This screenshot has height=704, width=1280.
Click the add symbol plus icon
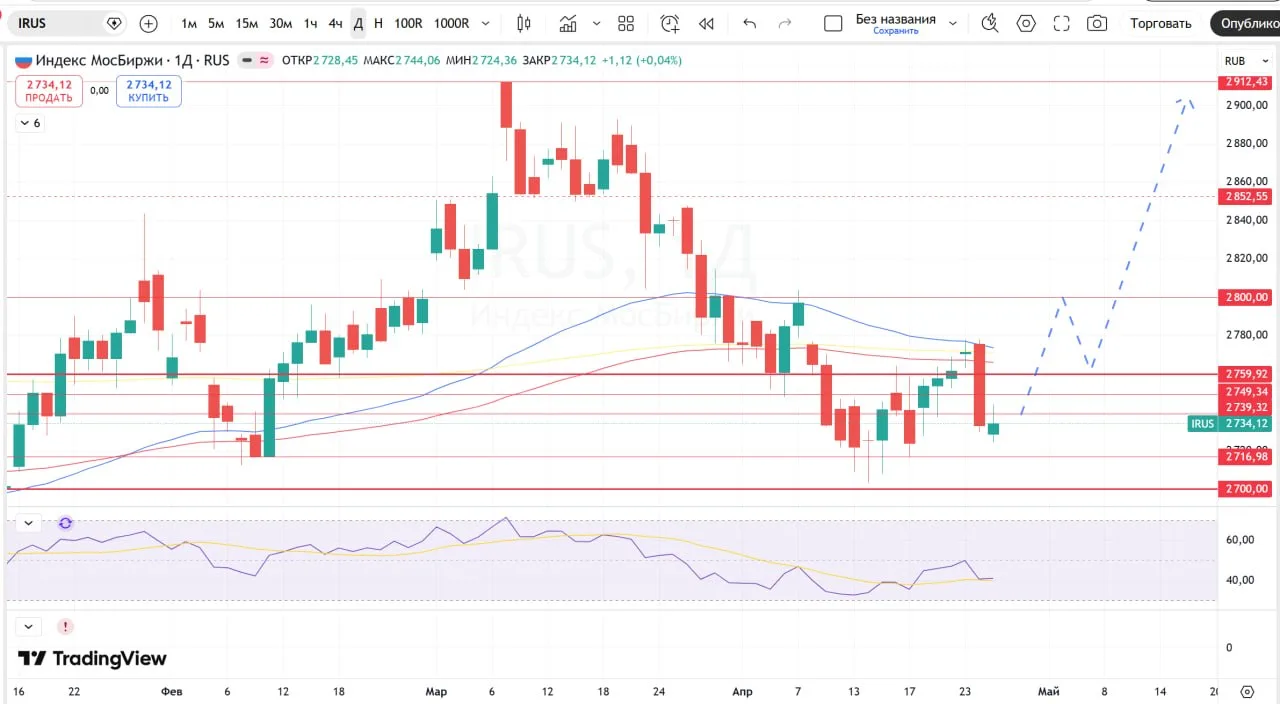149,23
